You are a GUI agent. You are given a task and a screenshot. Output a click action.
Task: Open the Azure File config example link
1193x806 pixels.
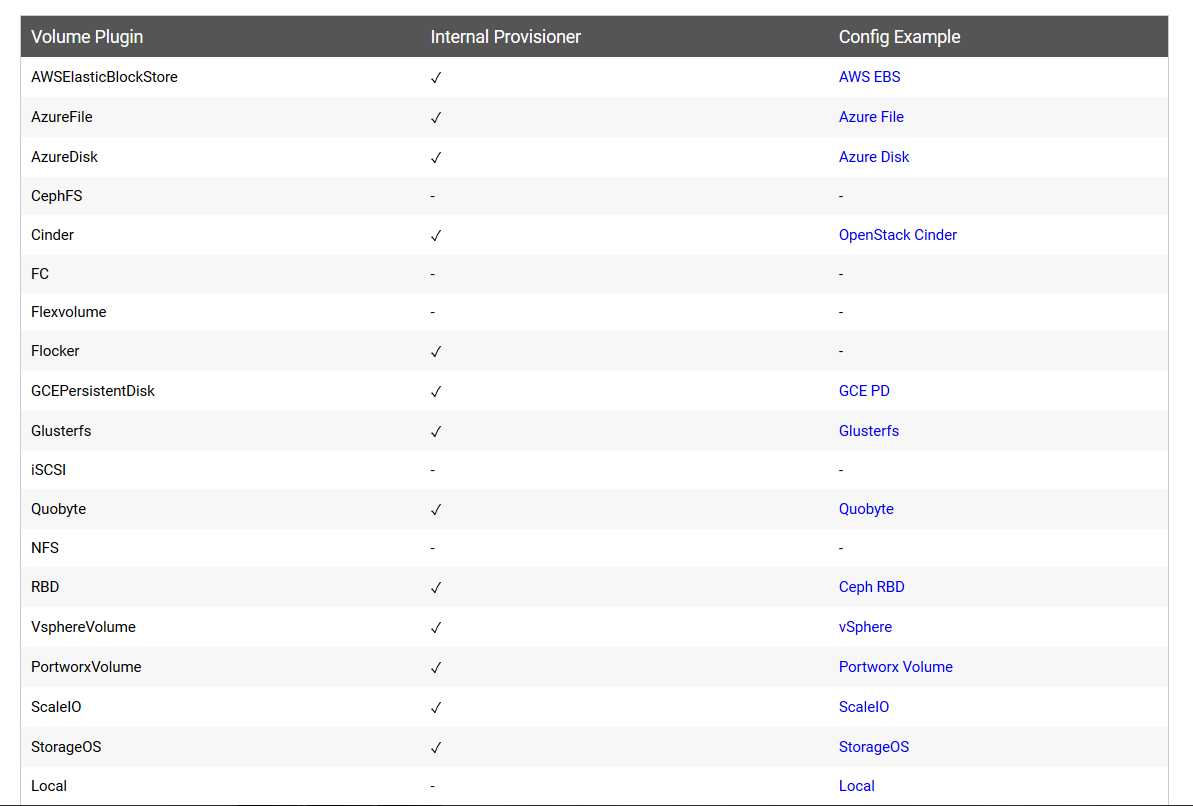point(870,117)
